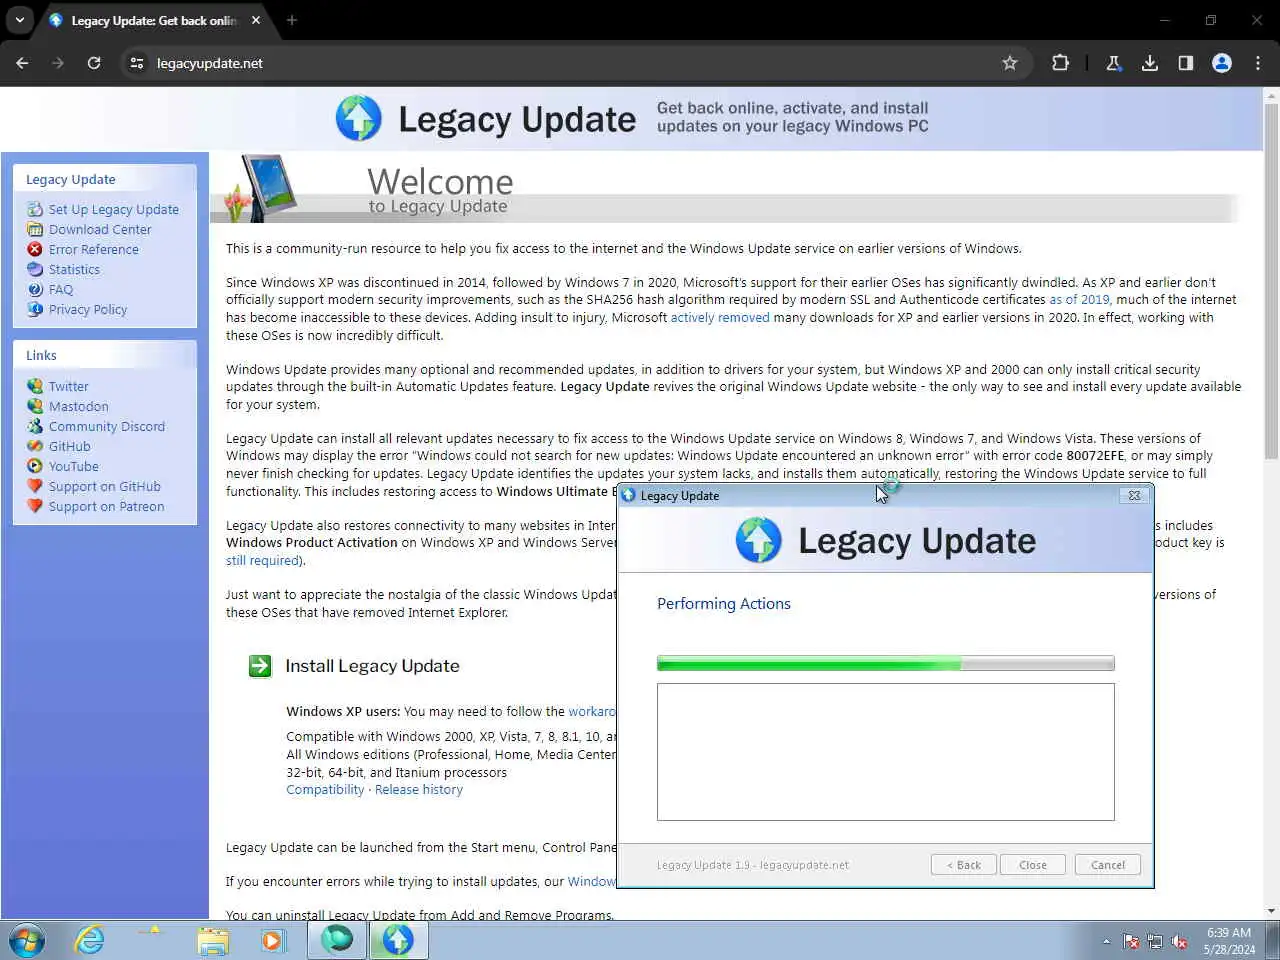The height and width of the screenshot is (960, 1280).
Task: Click the YouTube sidebar icon
Action: [35, 466]
